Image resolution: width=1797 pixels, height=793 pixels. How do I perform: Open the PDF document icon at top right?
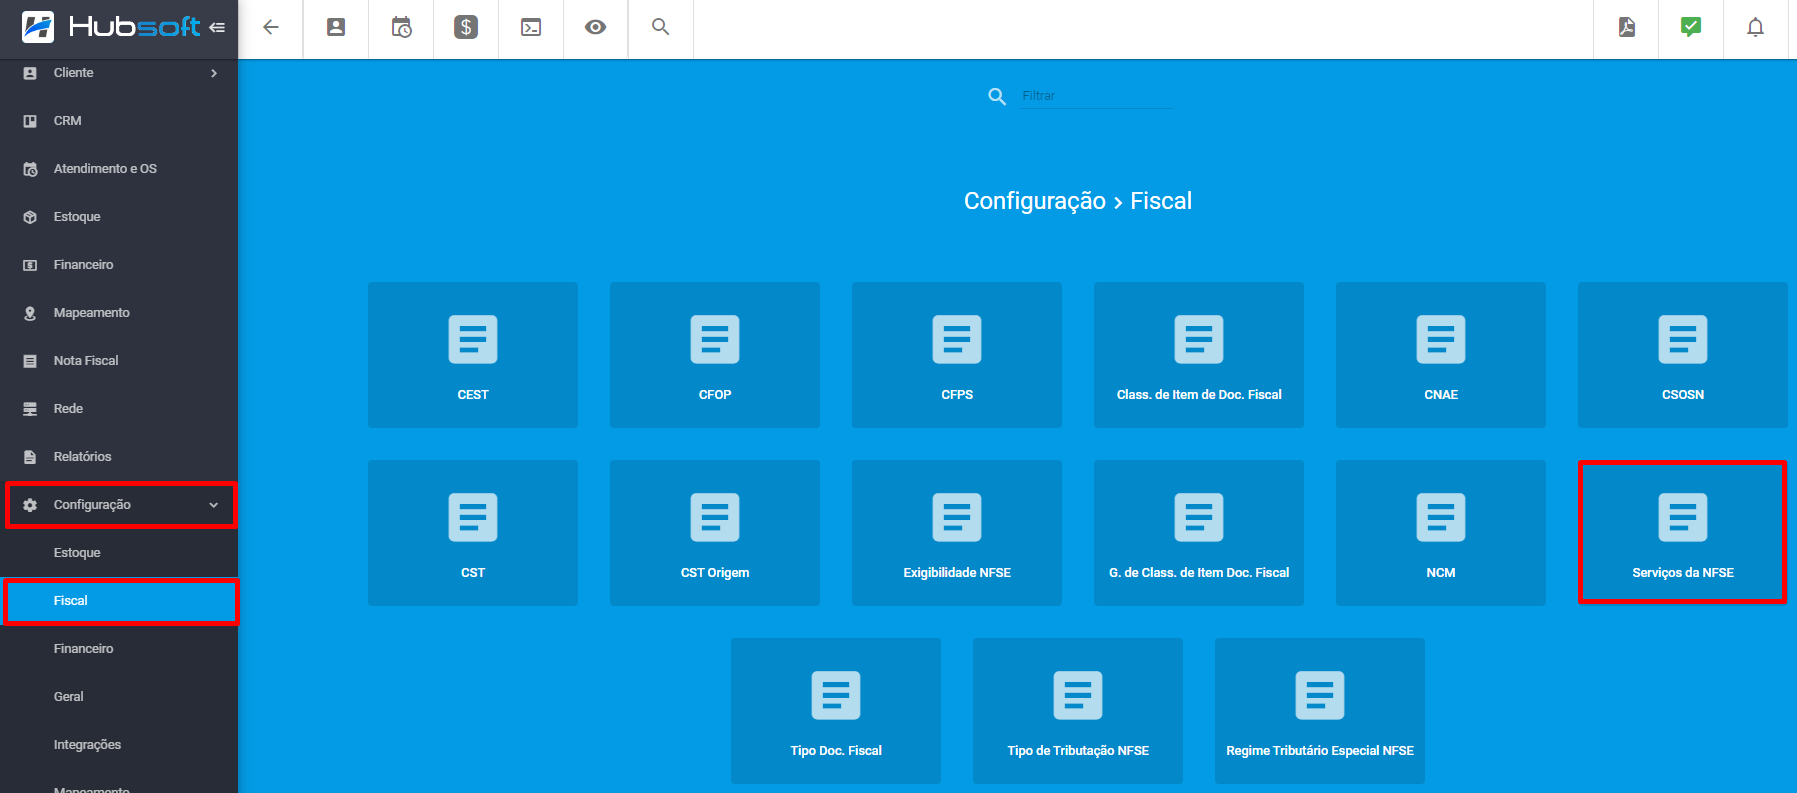[1627, 27]
